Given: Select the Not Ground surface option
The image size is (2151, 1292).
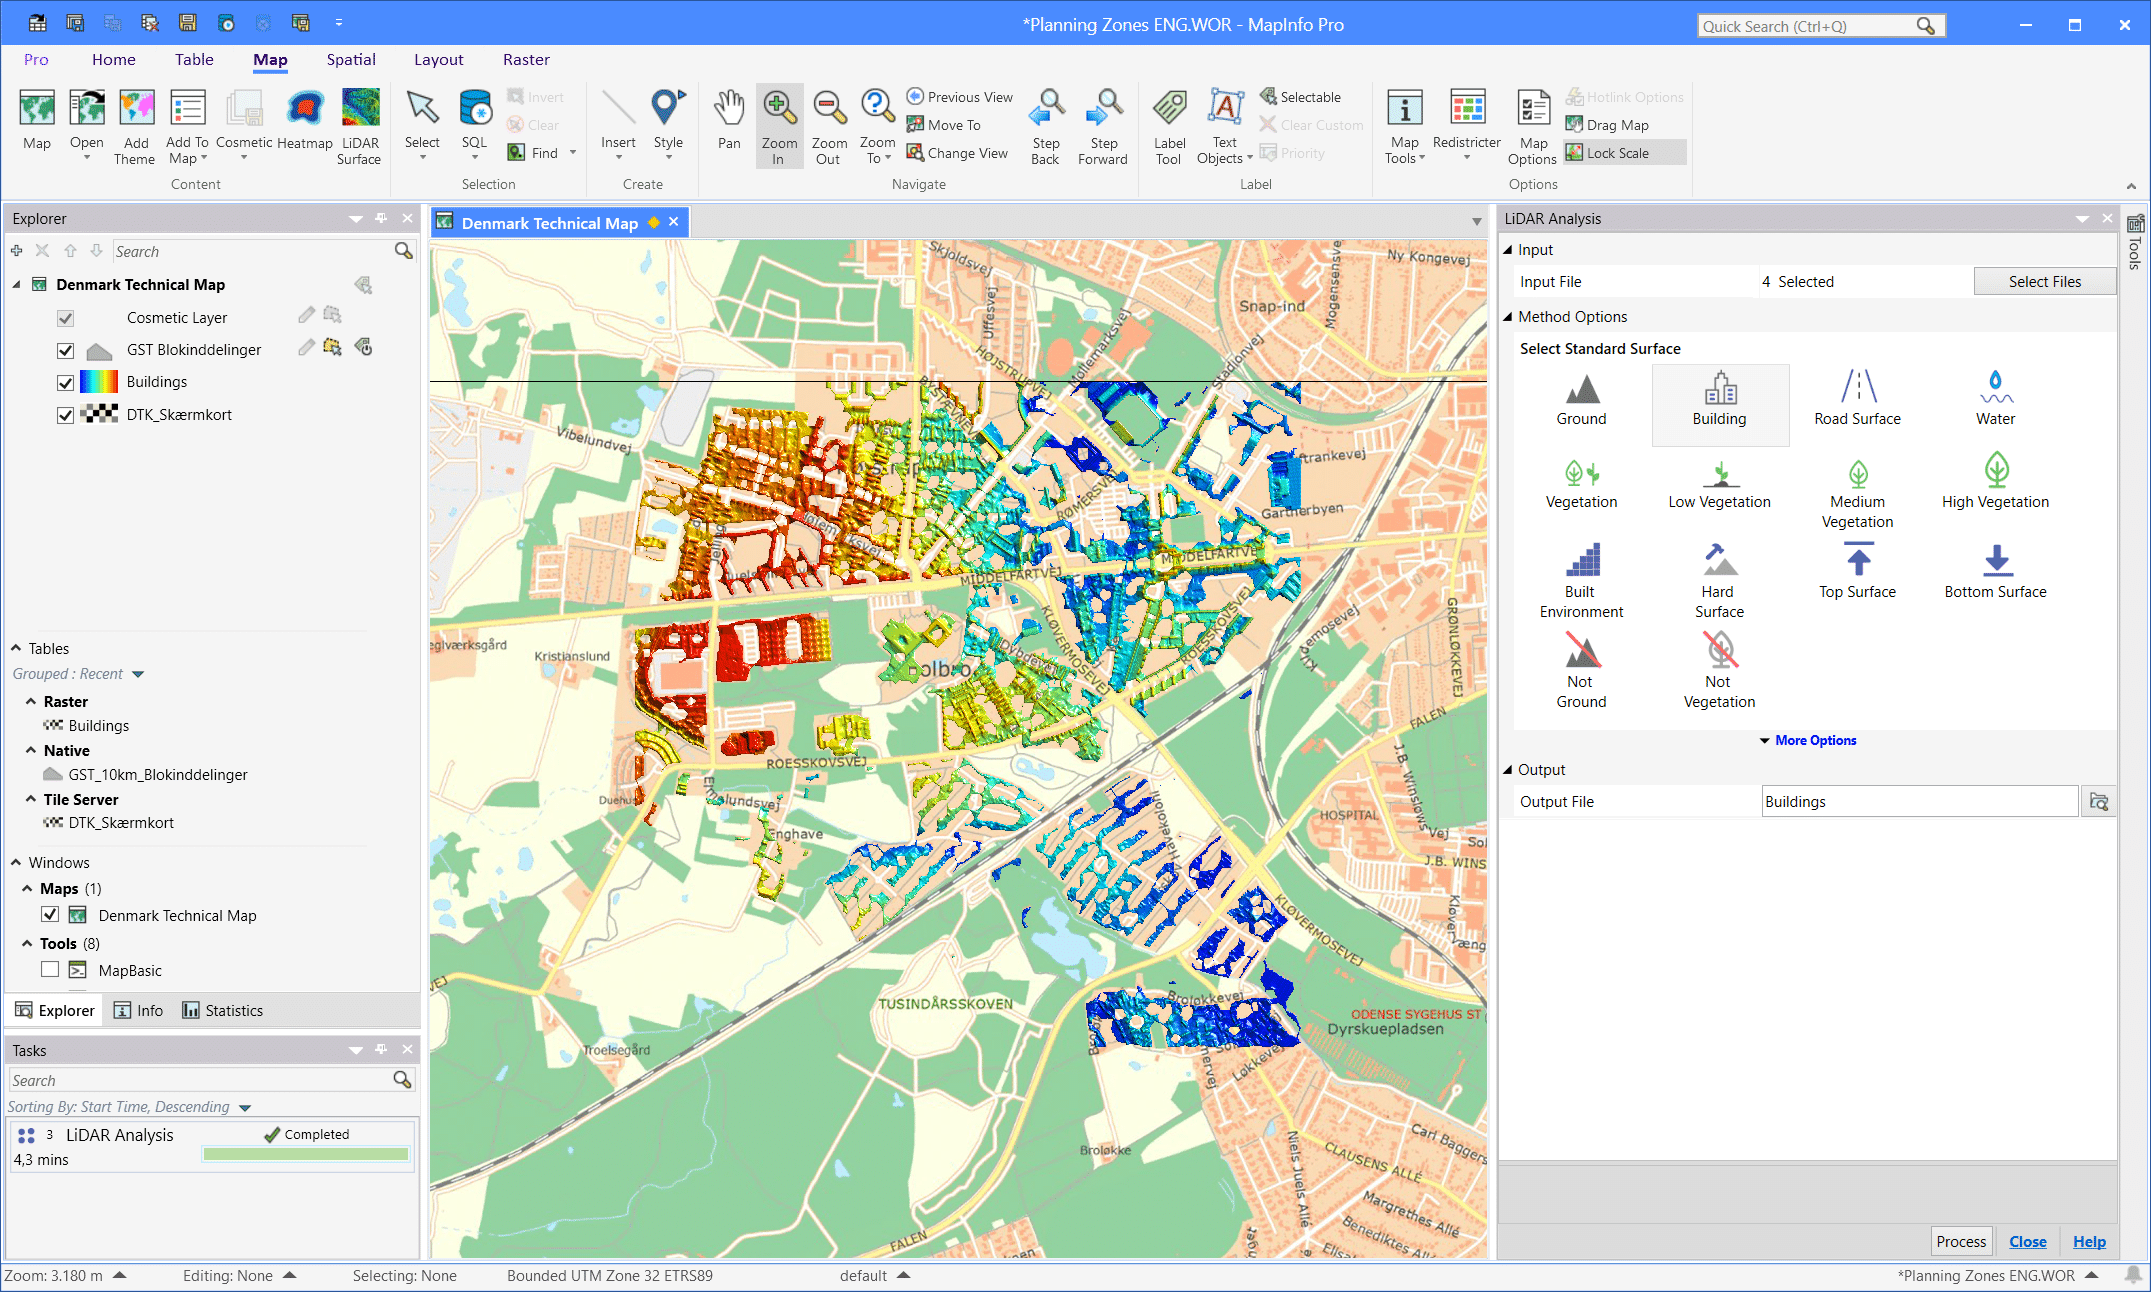Looking at the screenshot, I should click(x=1580, y=670).
